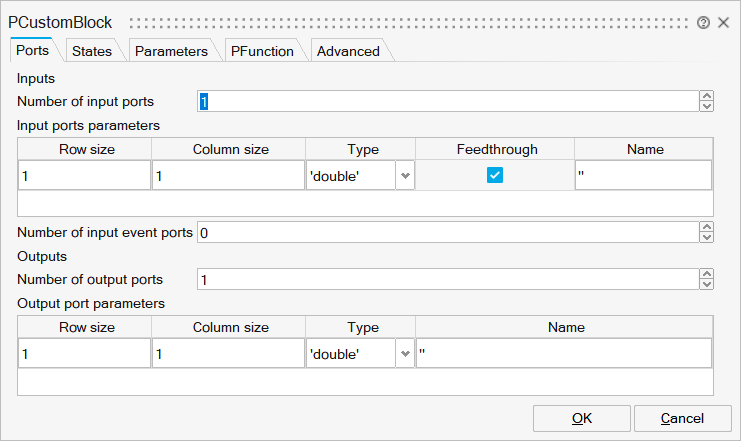Increment number of input event ports
741x441 pixels.
[707, 228]
